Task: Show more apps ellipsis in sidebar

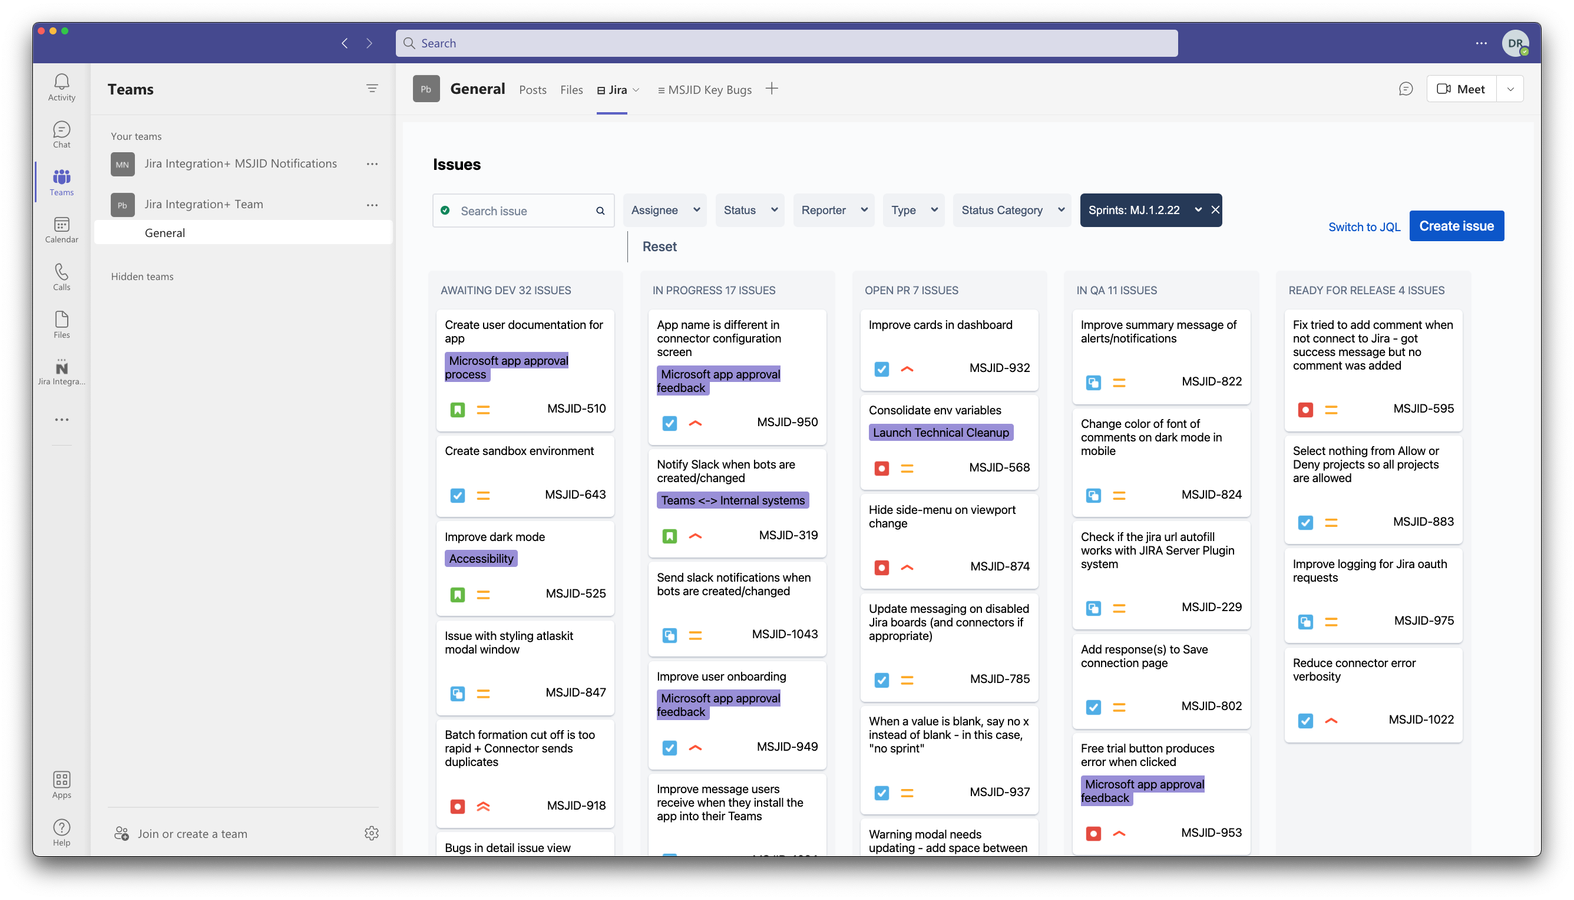Action: pos(62,420)
